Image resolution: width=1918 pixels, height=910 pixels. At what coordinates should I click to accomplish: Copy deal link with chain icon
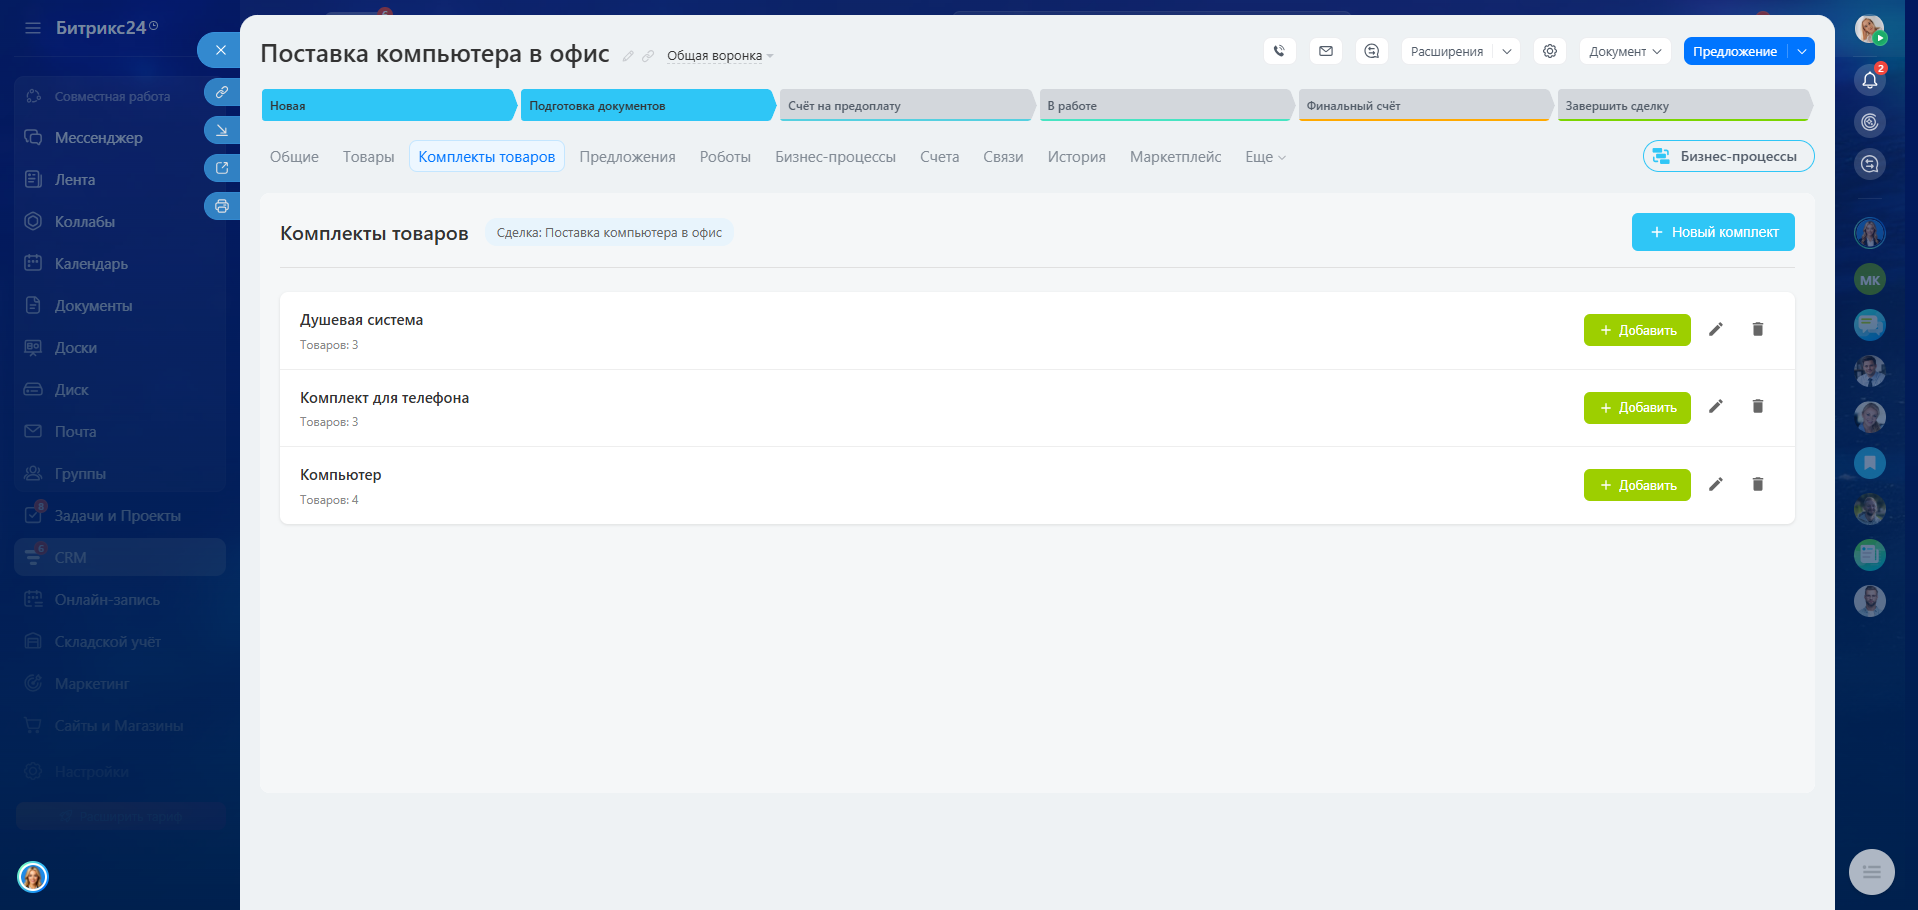648,56
